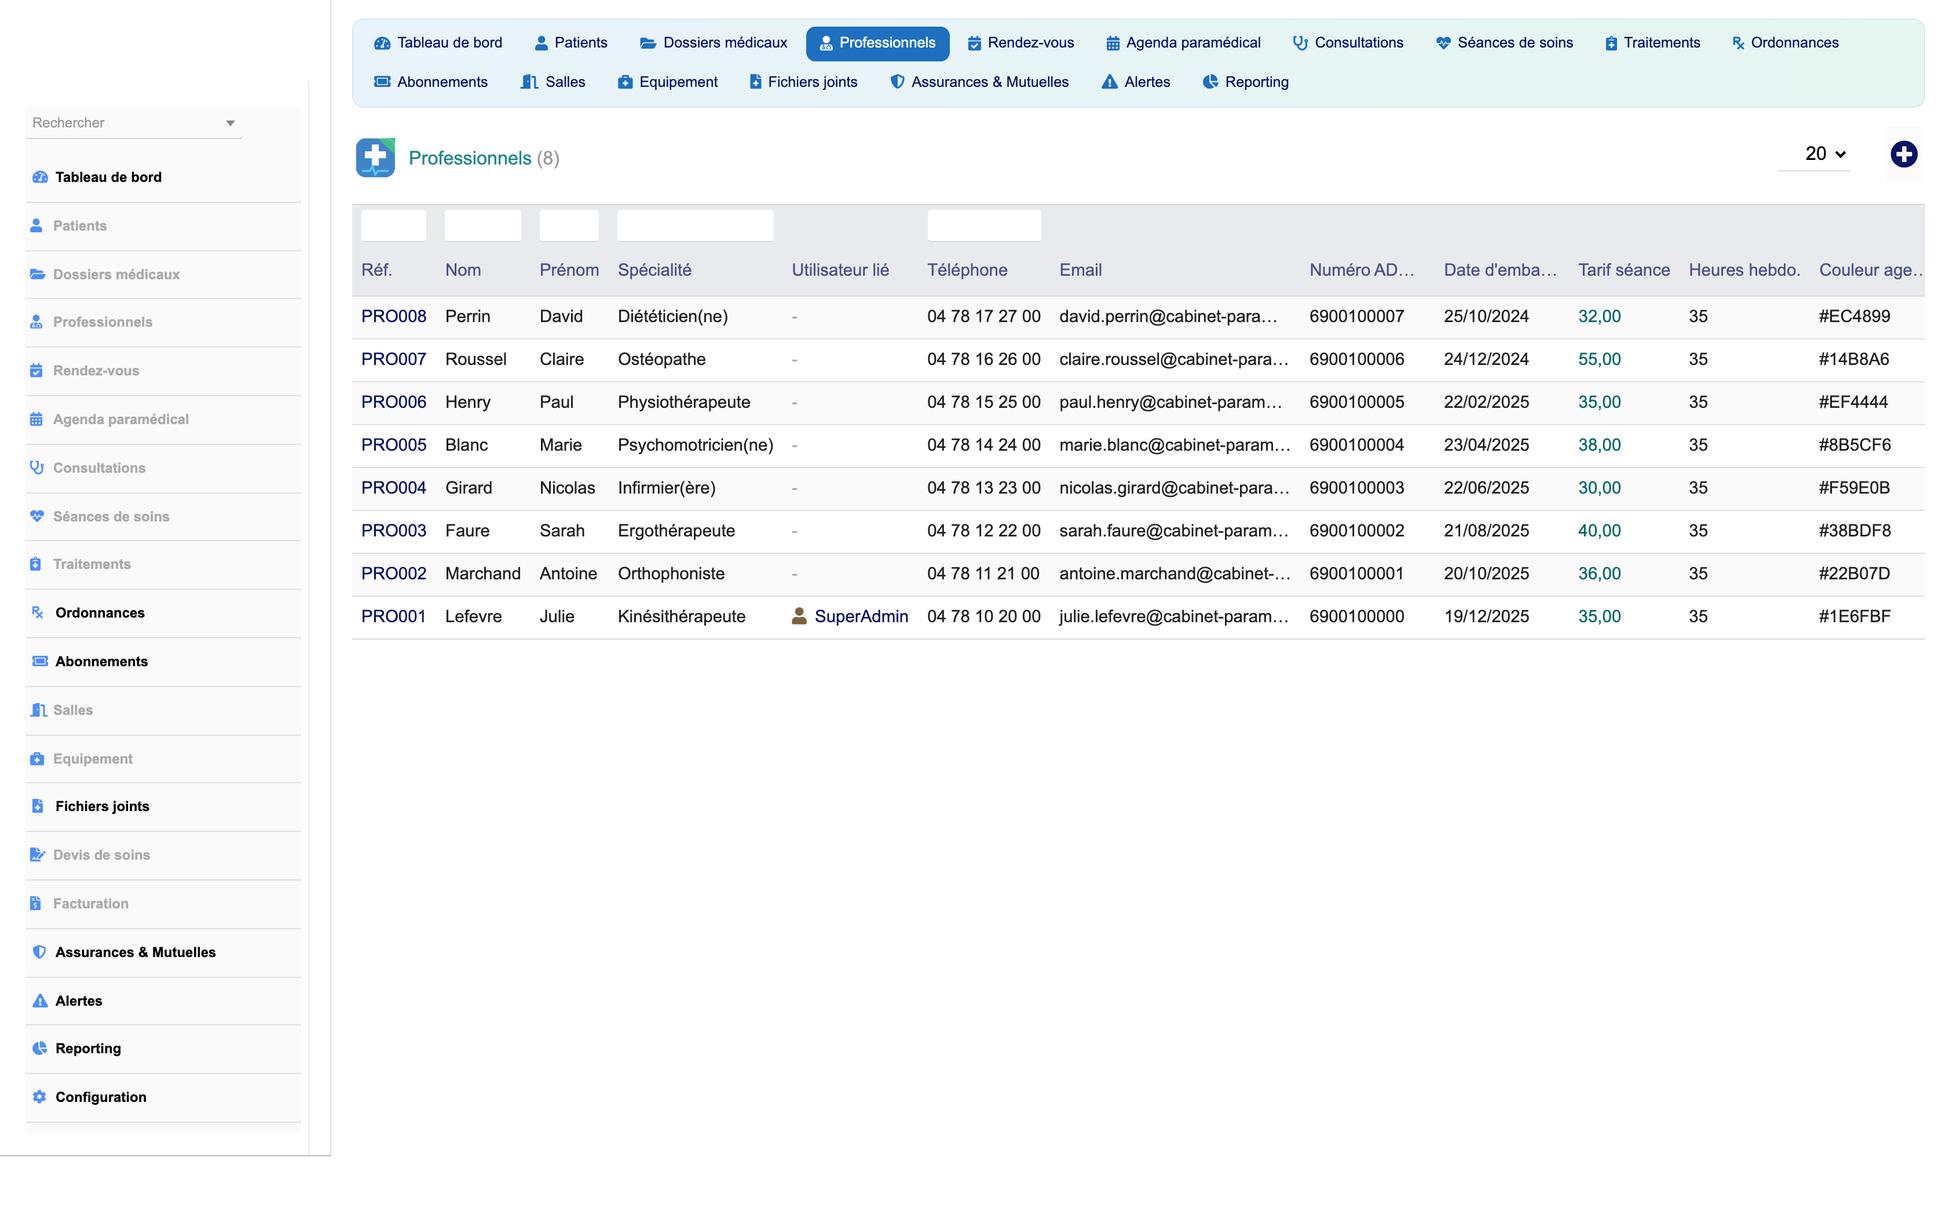Click the Spécialité filter input field
The height and width of the screenshot is (1205, 1946).
(x=695, y=225)
